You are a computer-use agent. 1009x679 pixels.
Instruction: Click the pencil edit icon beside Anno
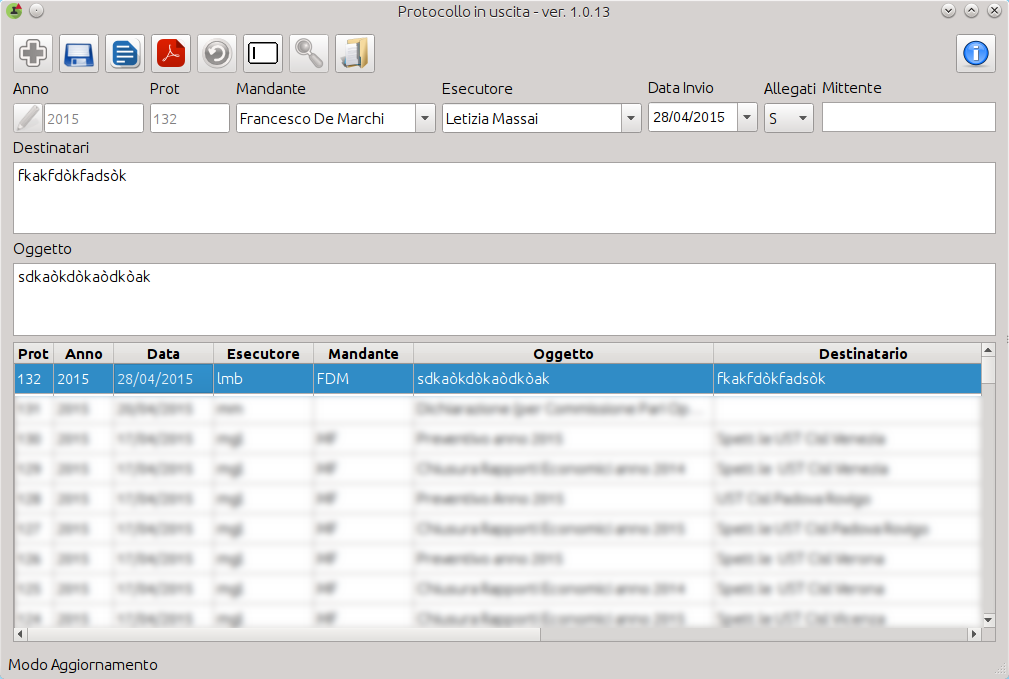tap(28, 118)
